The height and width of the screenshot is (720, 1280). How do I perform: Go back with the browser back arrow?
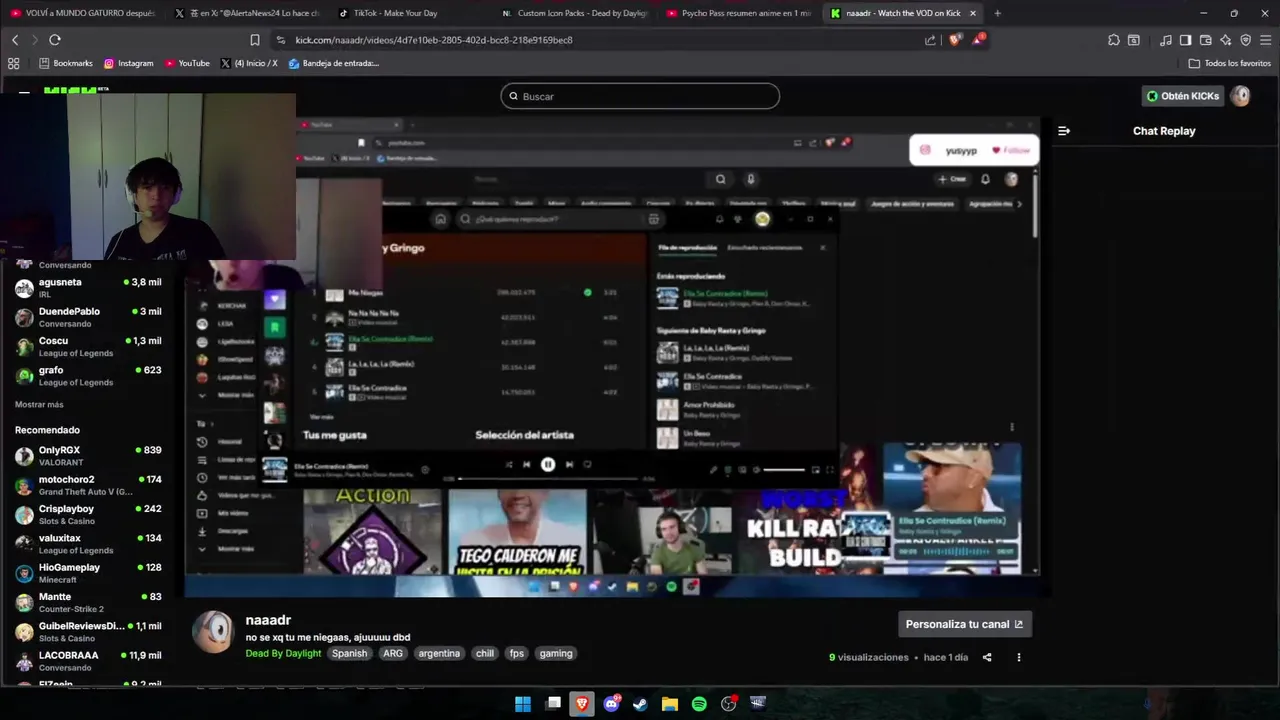15,40
